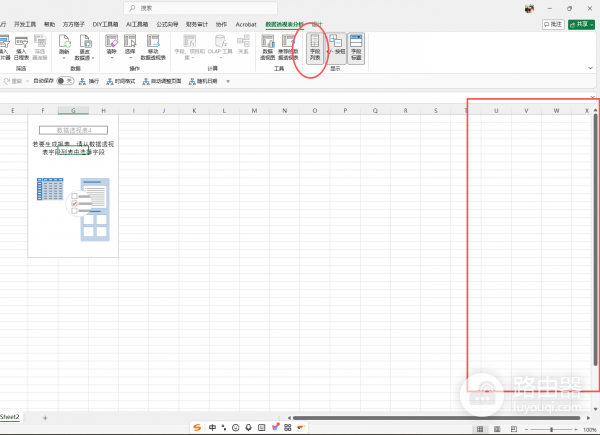Screen dimensions: 600x435
Task: Open 推荐的数据透视表 tool
Action: coord(289,46)
